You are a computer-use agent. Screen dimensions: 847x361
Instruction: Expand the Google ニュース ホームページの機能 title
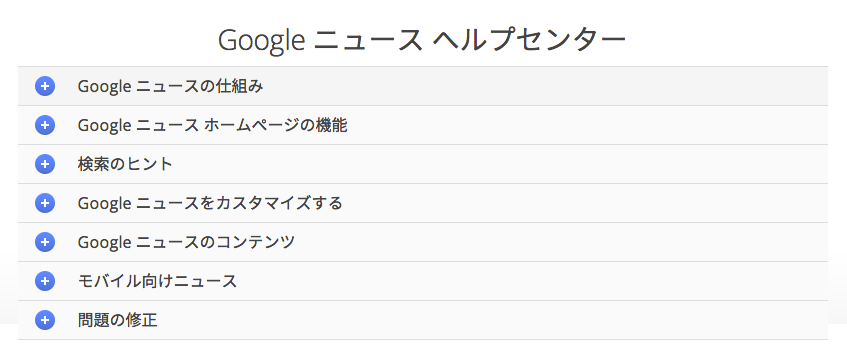coord(212,125)
